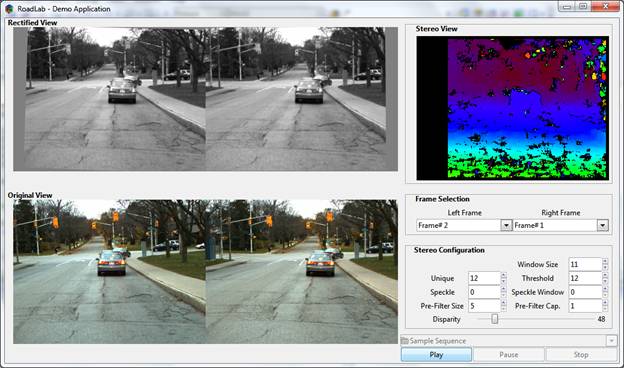The height and width of the screenshot is (368, 624).
Task: Click the Window Size input field
Action: point(585,264)
